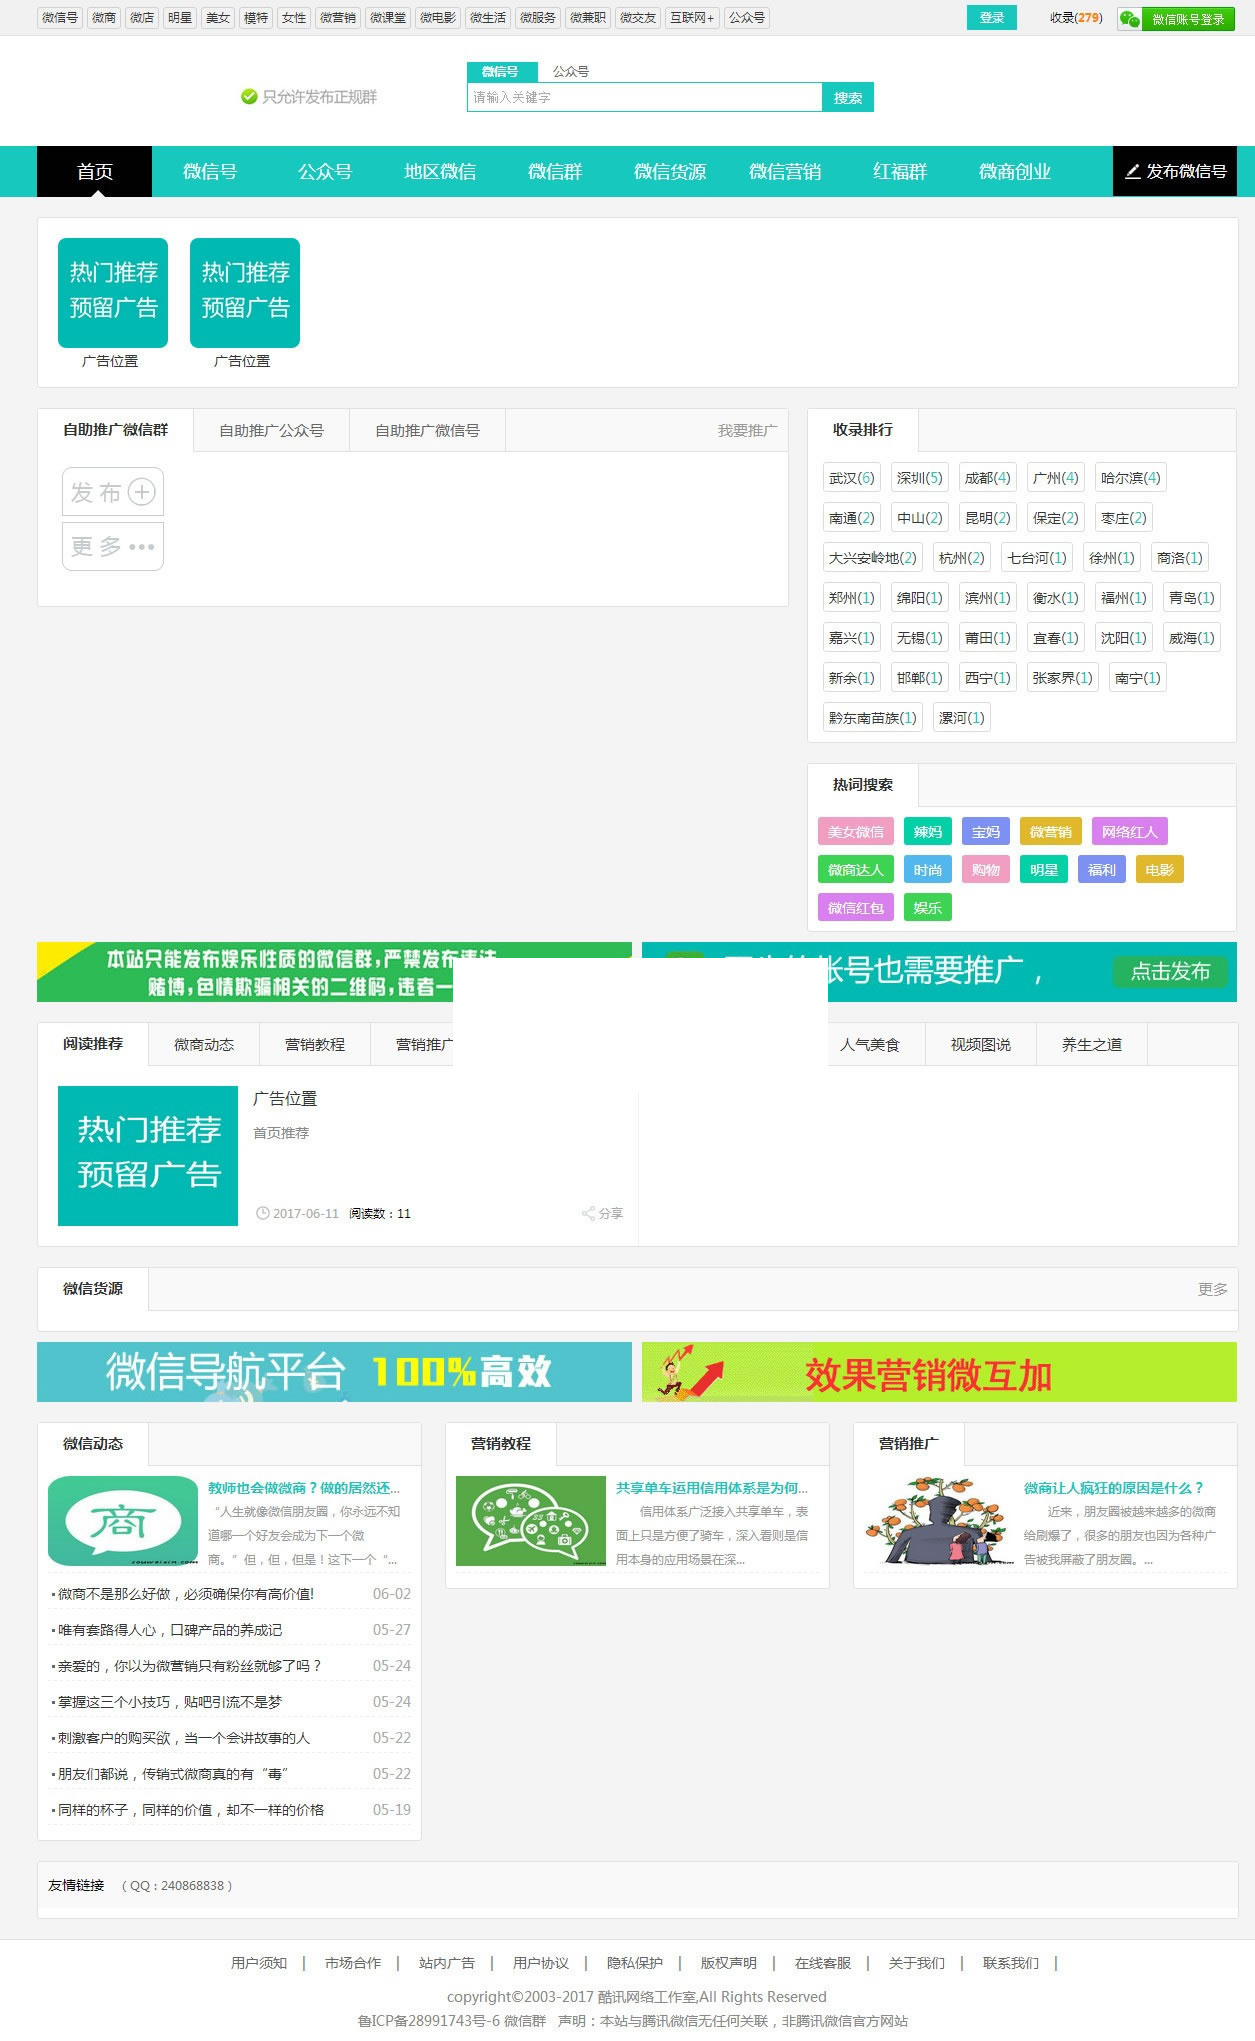Click into the keyword search input field
This screenshot has height=2041, width=1255.
644,97
